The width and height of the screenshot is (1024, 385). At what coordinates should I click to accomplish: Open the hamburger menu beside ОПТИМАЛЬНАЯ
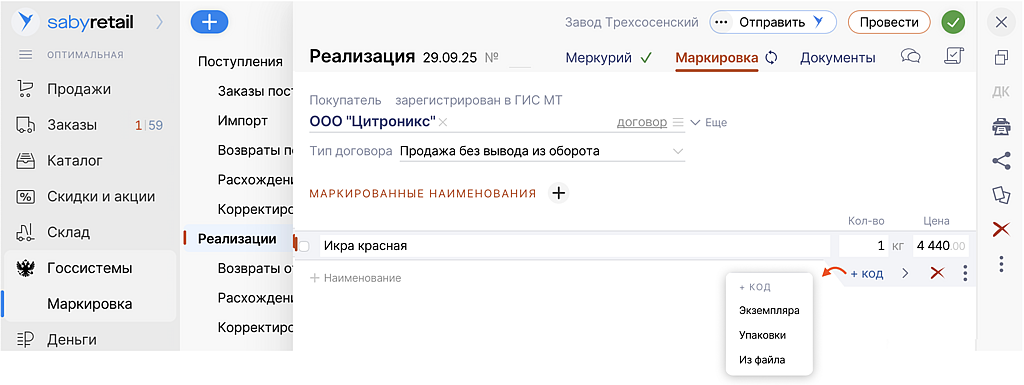(x=26, y=55)
